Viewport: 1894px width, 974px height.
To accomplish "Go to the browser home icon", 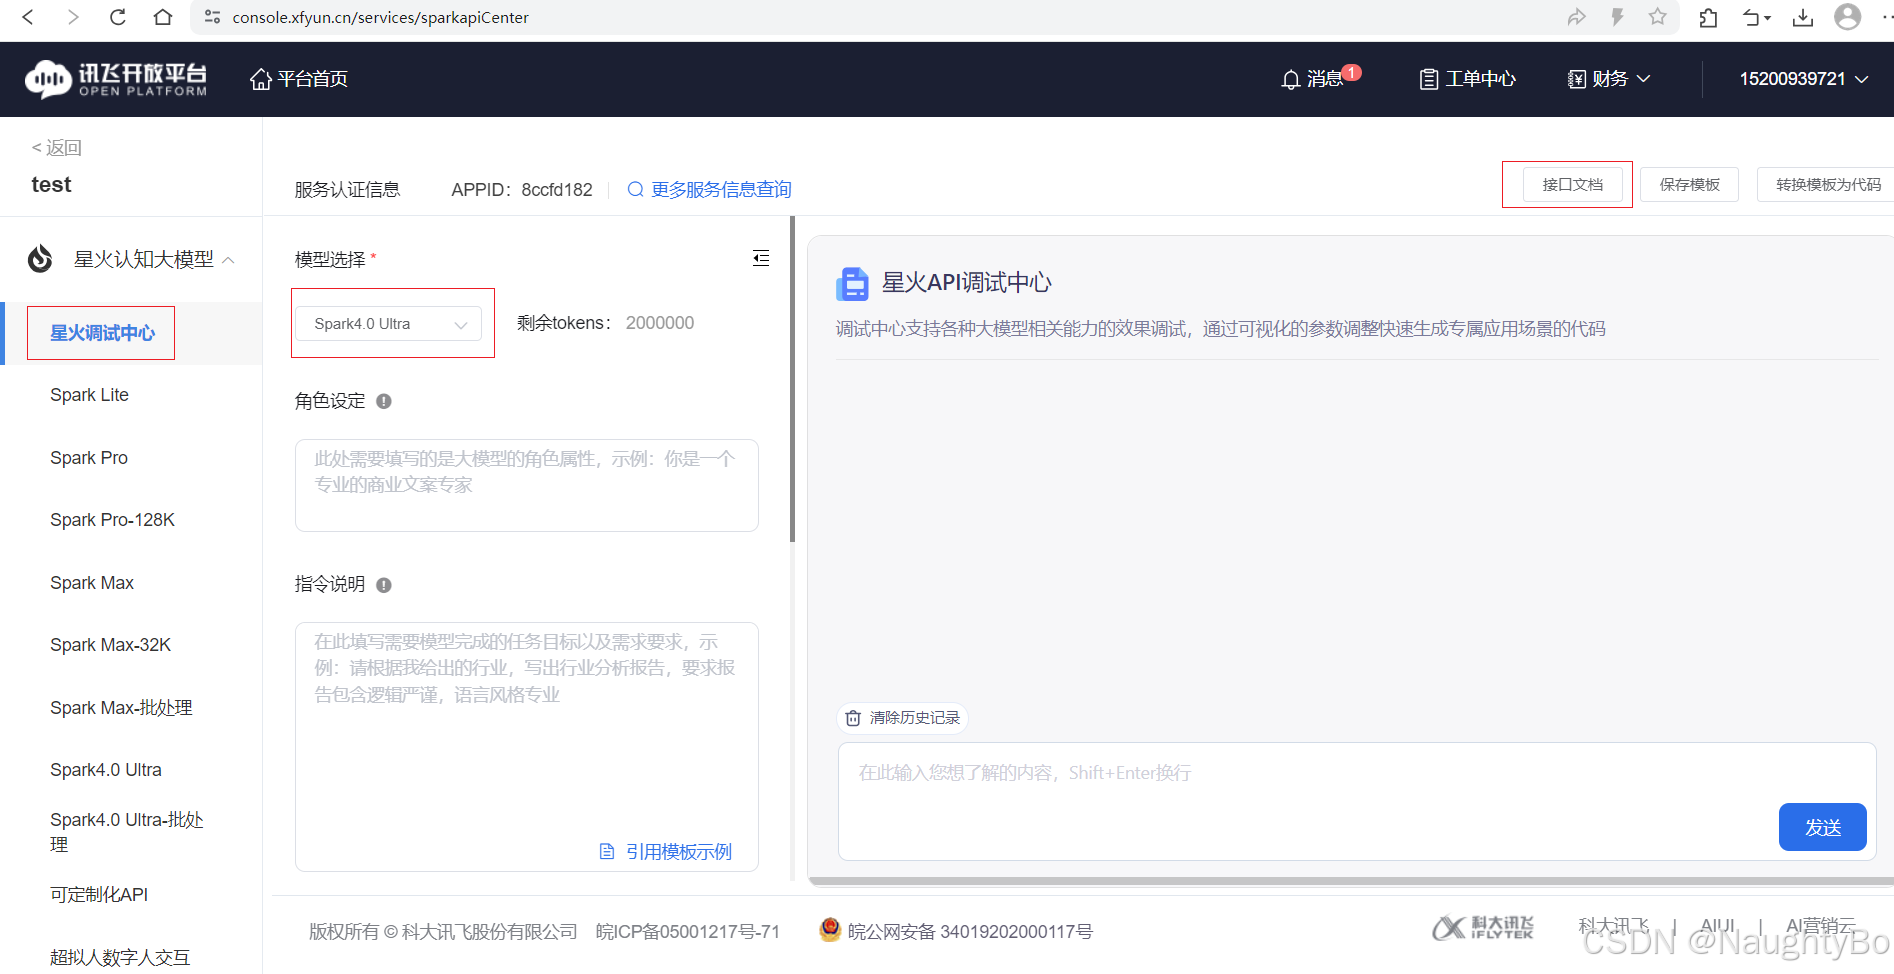I will [163, 17].
